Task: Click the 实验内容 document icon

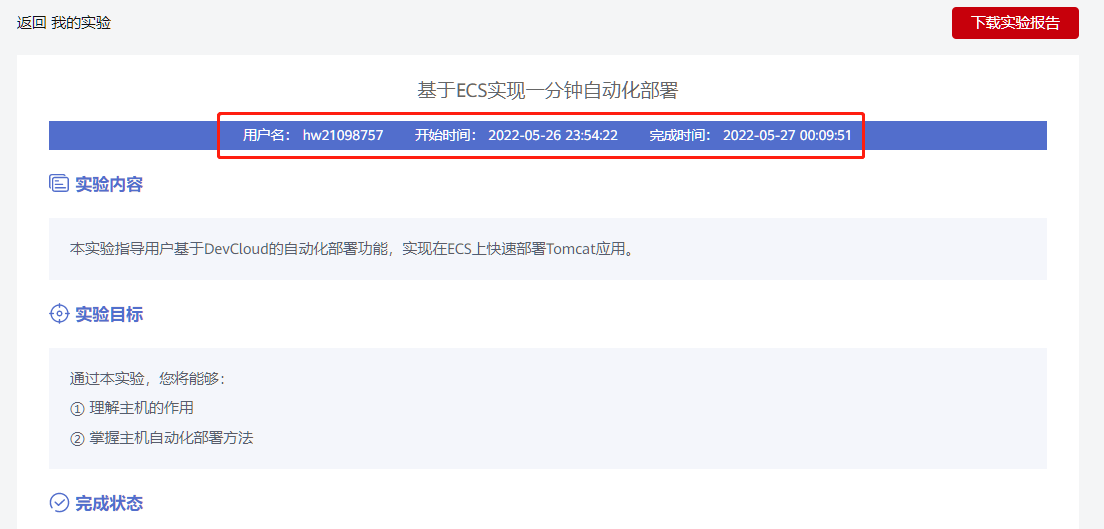Action: [x=59, y=184]
